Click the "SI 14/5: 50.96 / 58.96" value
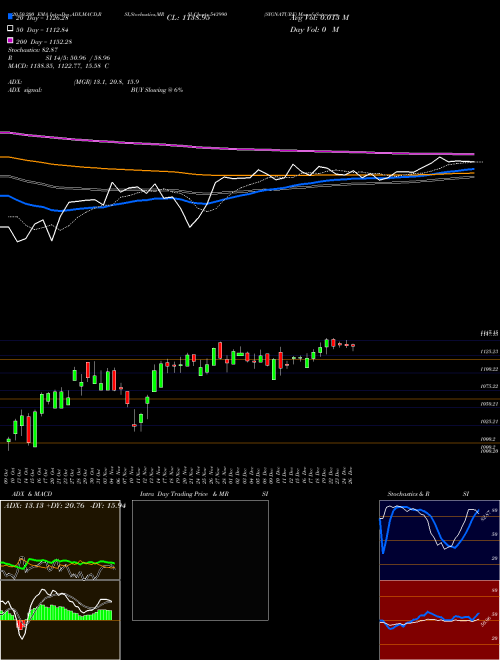 coord(78,58)
